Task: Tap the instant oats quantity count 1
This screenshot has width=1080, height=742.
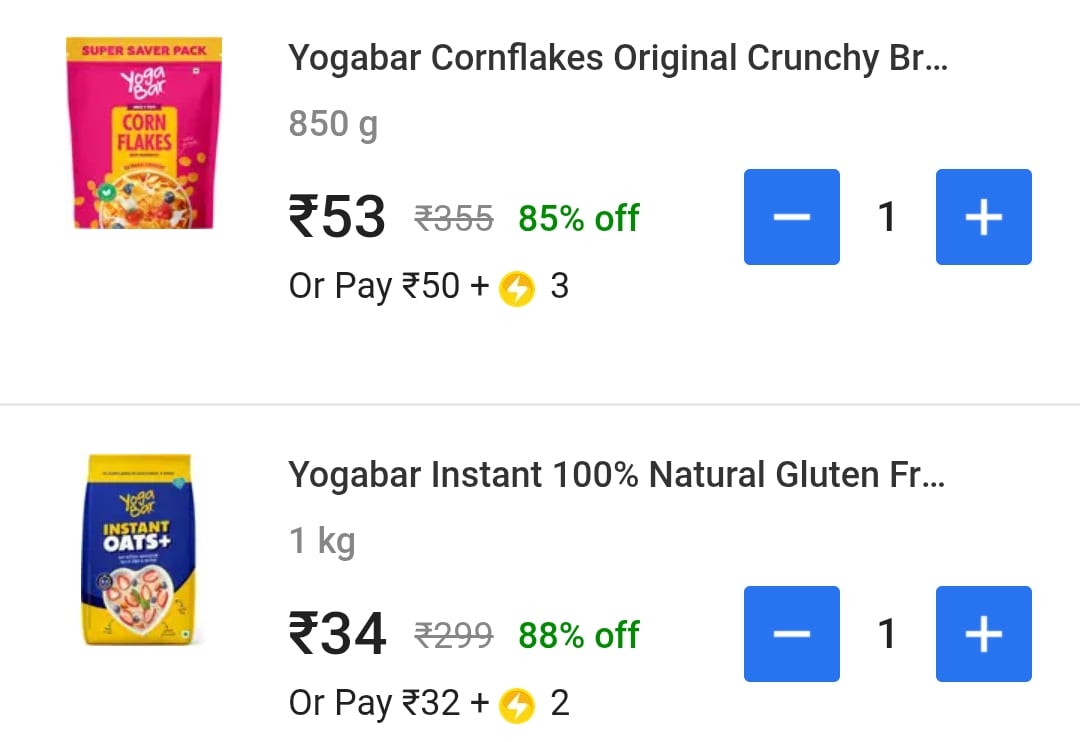Action: [x=887, y=634]
